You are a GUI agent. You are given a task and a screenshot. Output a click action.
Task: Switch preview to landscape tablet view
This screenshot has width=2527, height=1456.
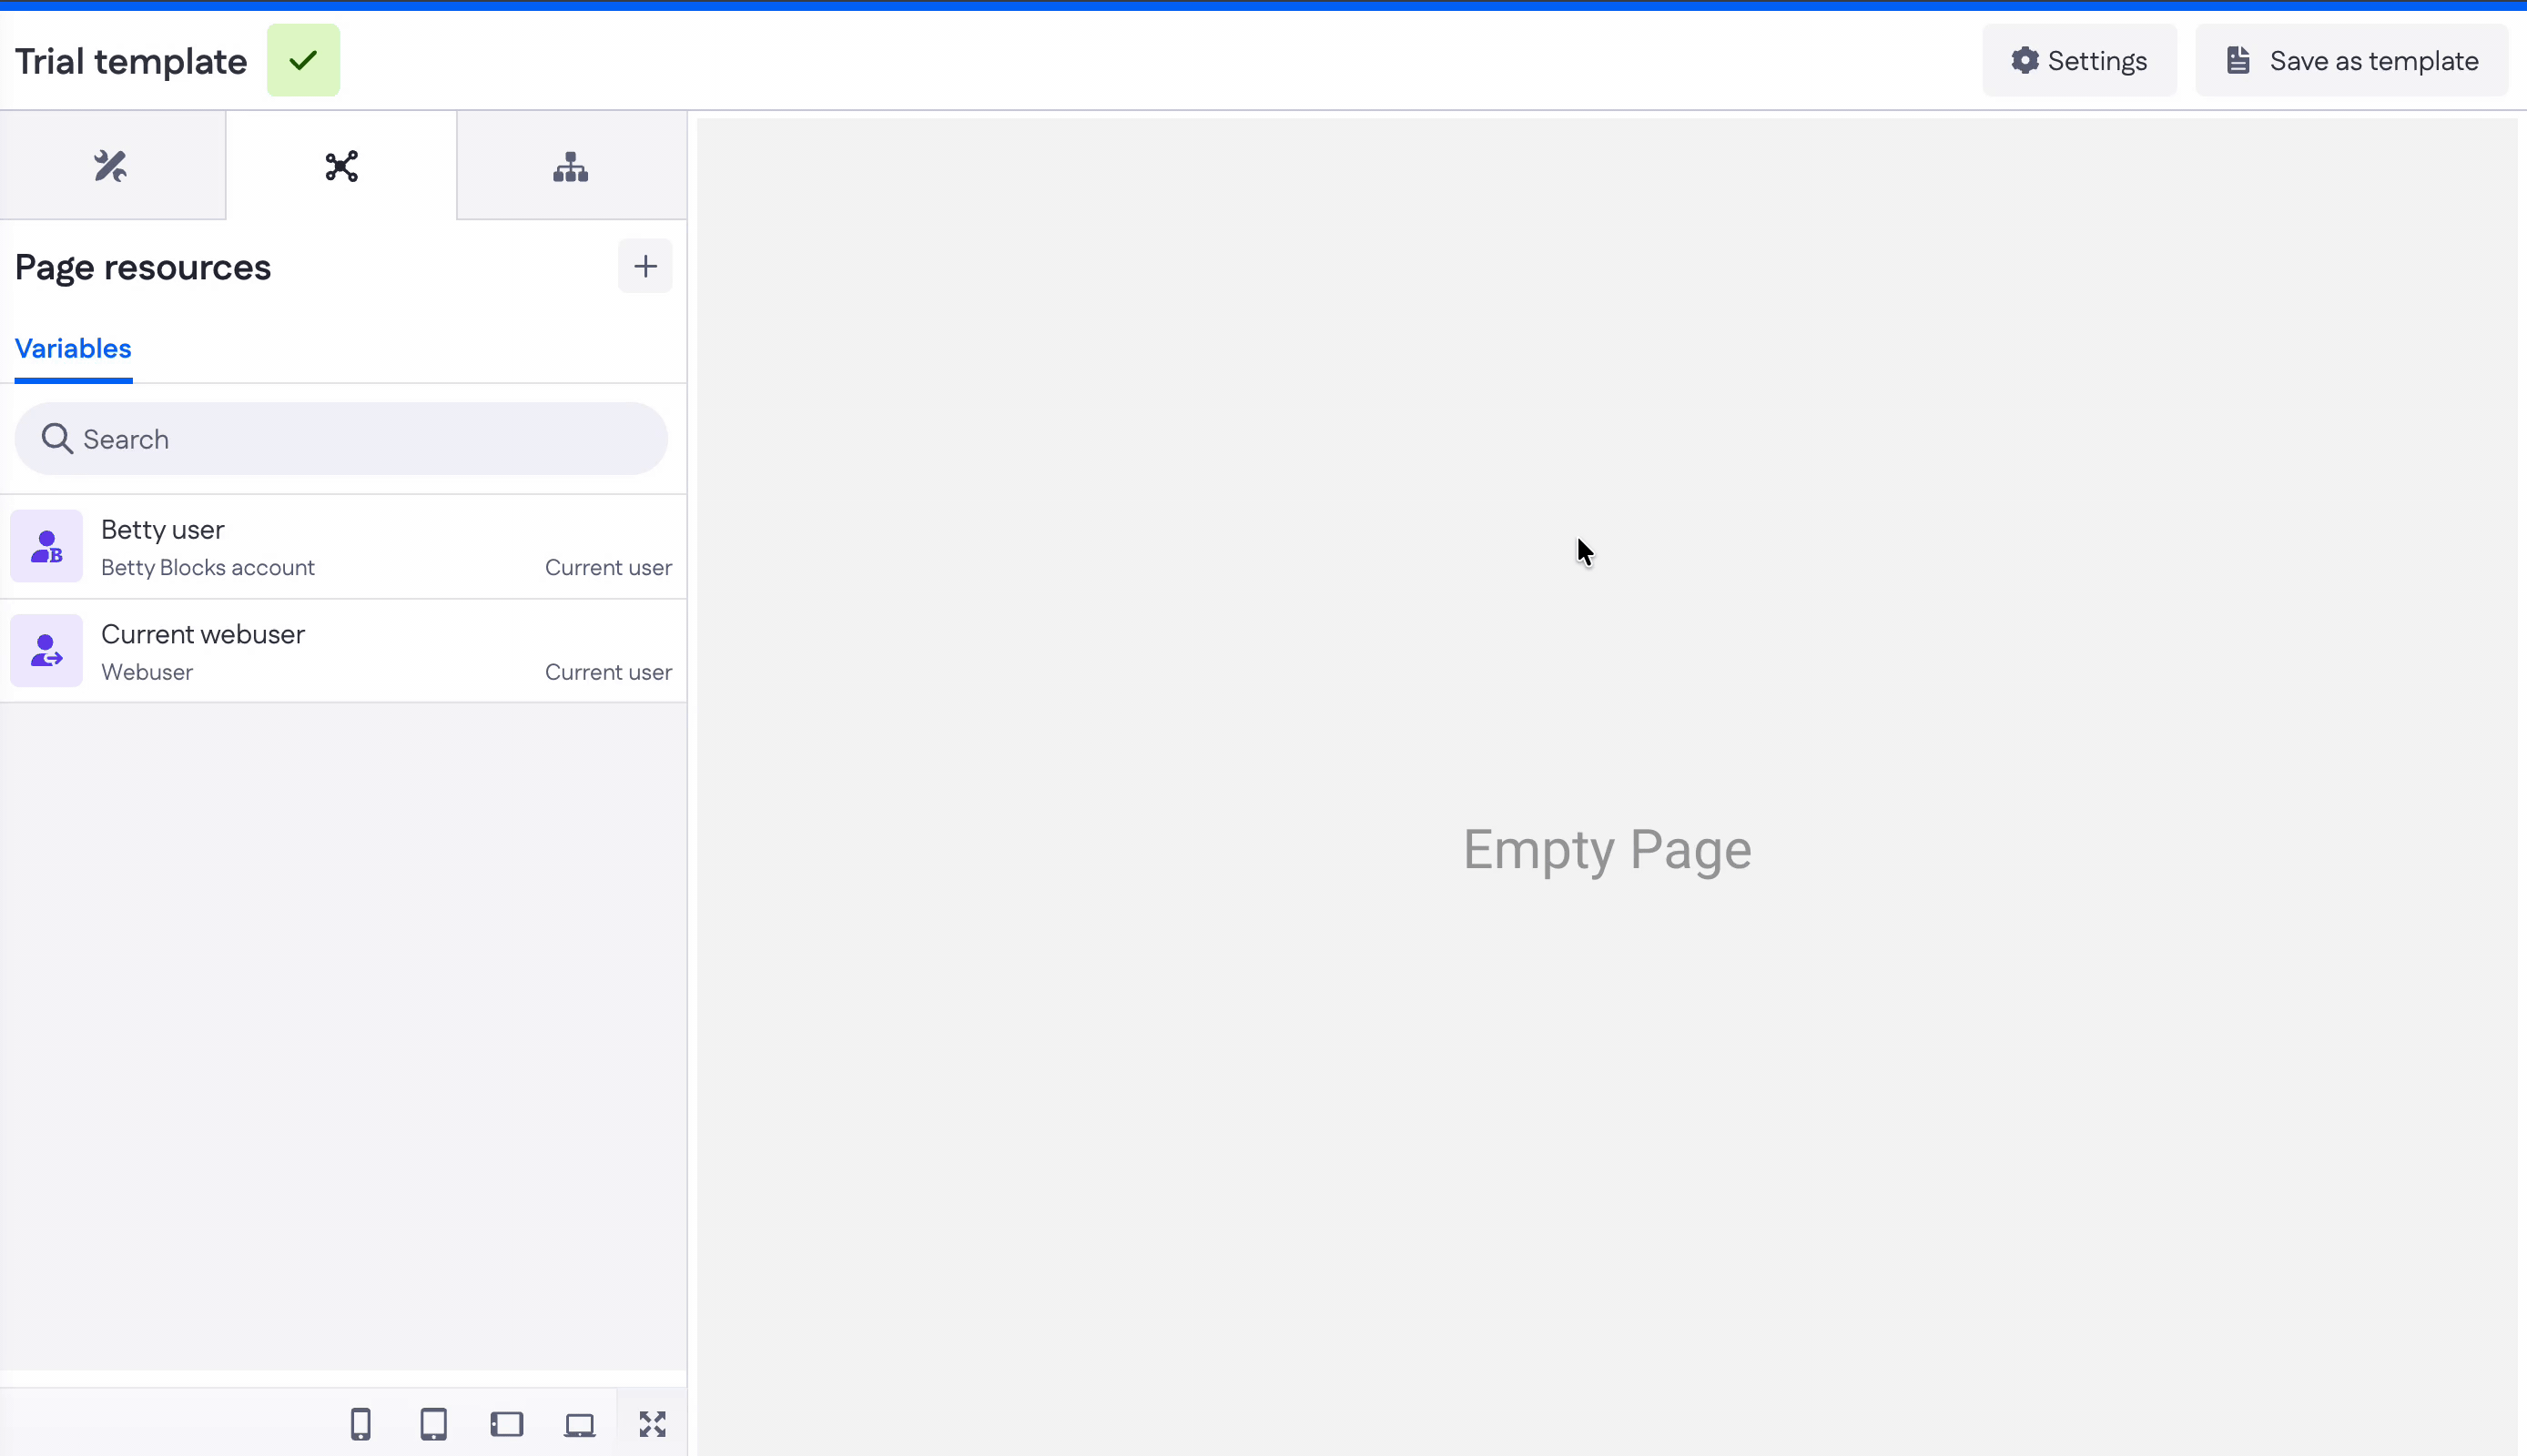tap(507, 1424)
